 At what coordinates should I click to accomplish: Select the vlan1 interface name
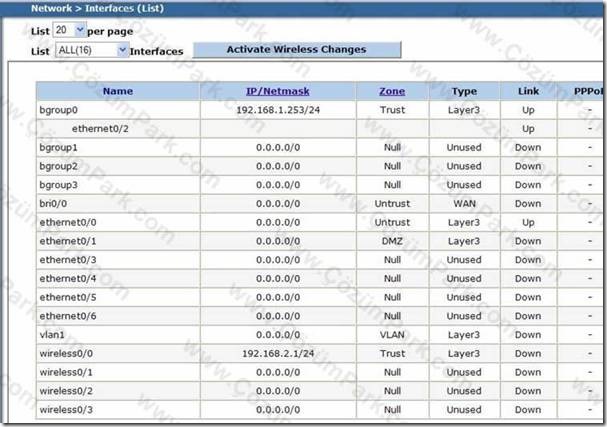point(52,334)
